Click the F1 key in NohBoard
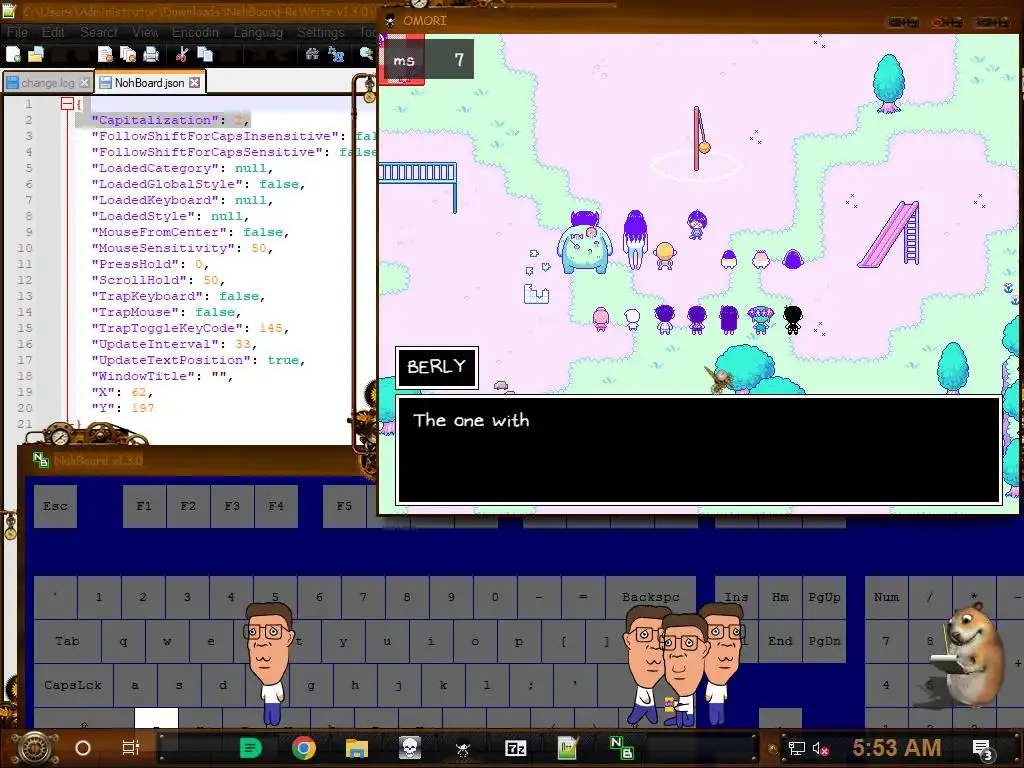 144,506
